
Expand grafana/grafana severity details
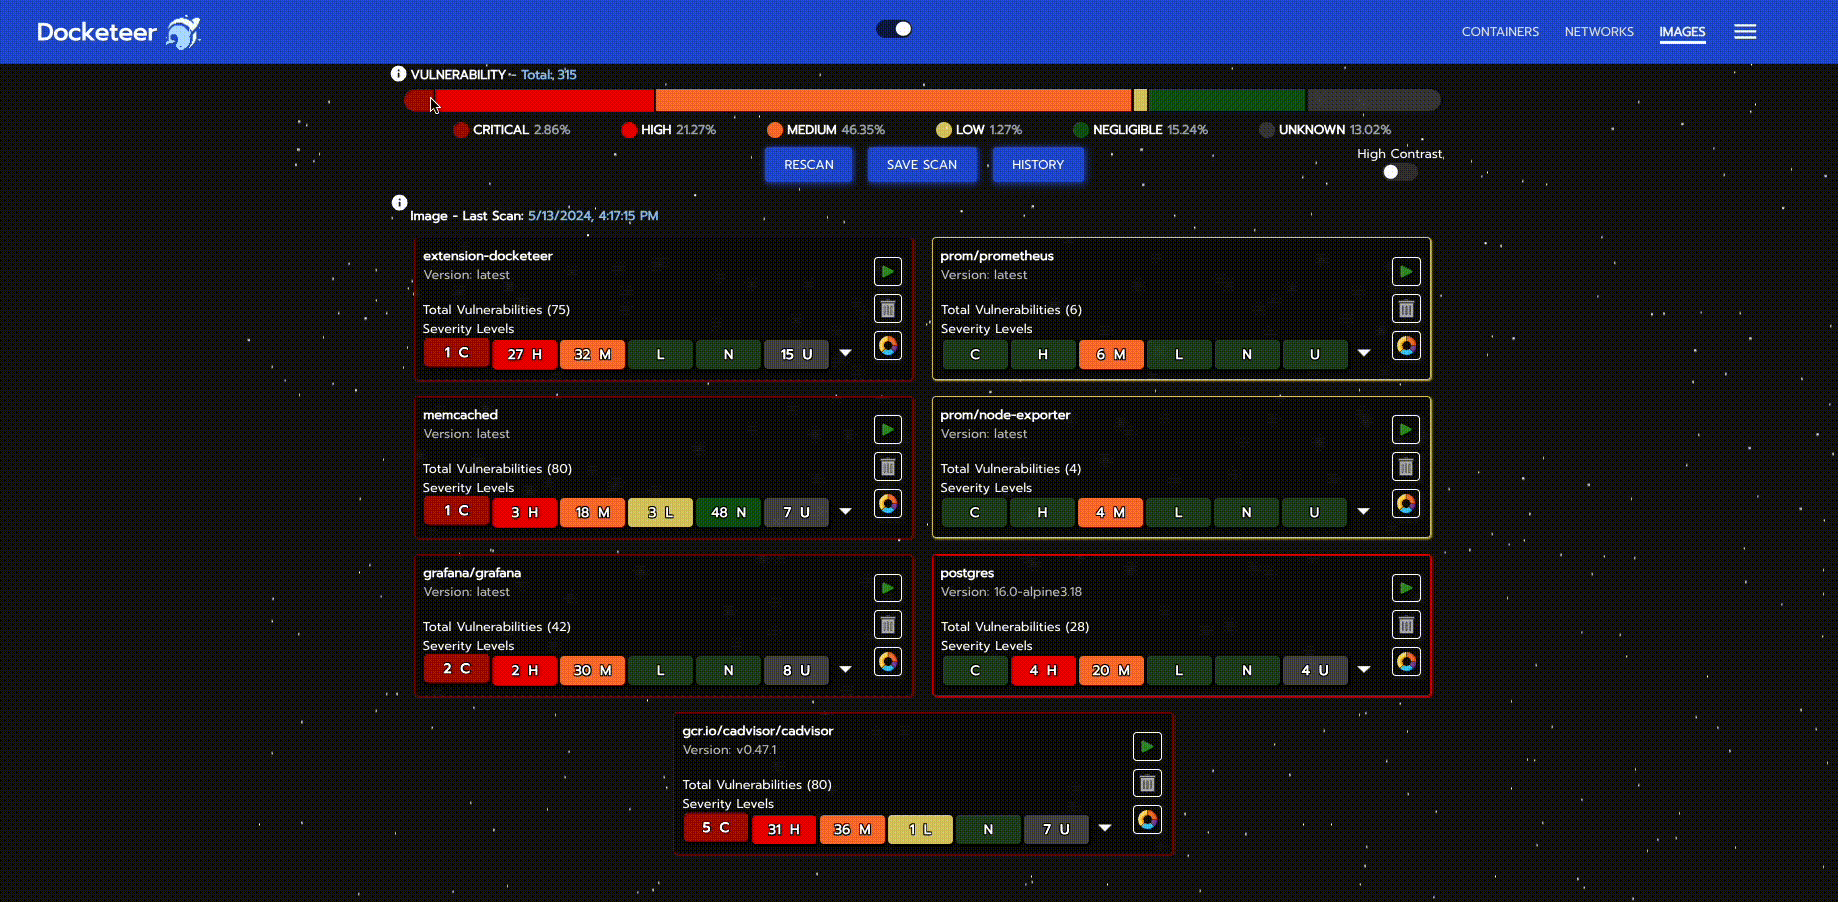(x=846, y=669)
